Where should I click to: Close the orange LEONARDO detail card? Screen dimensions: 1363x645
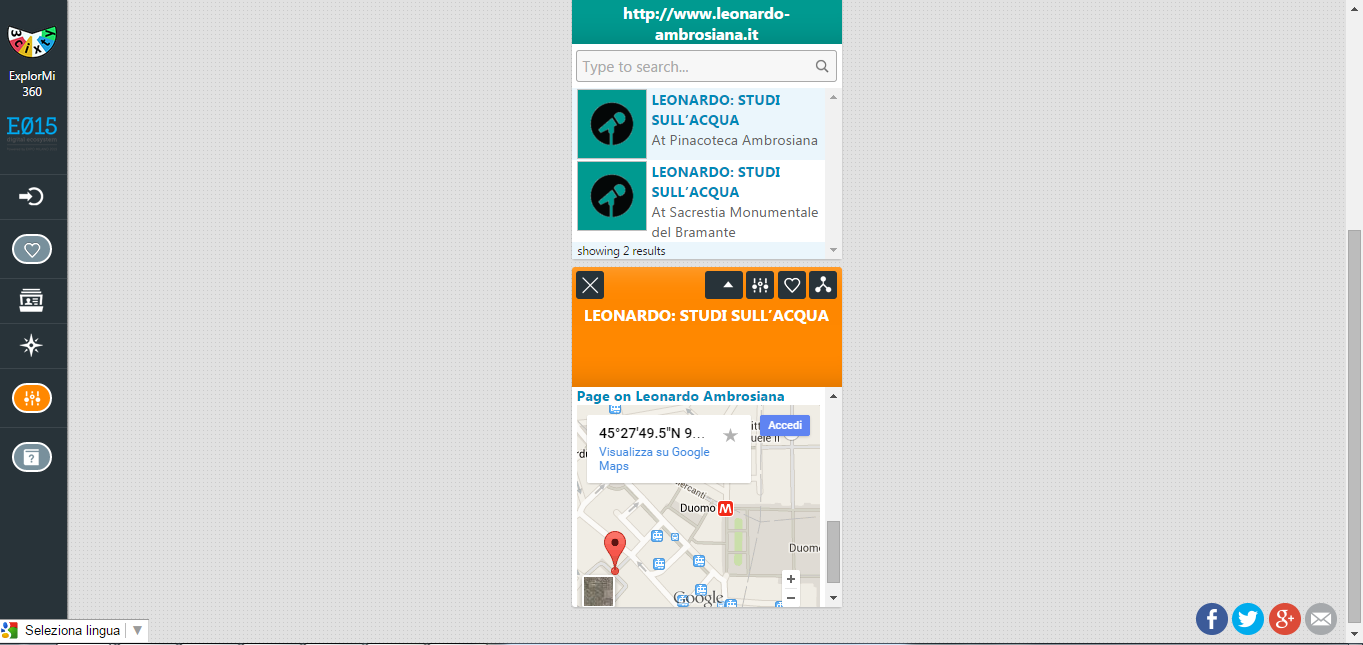click(590, 285)
